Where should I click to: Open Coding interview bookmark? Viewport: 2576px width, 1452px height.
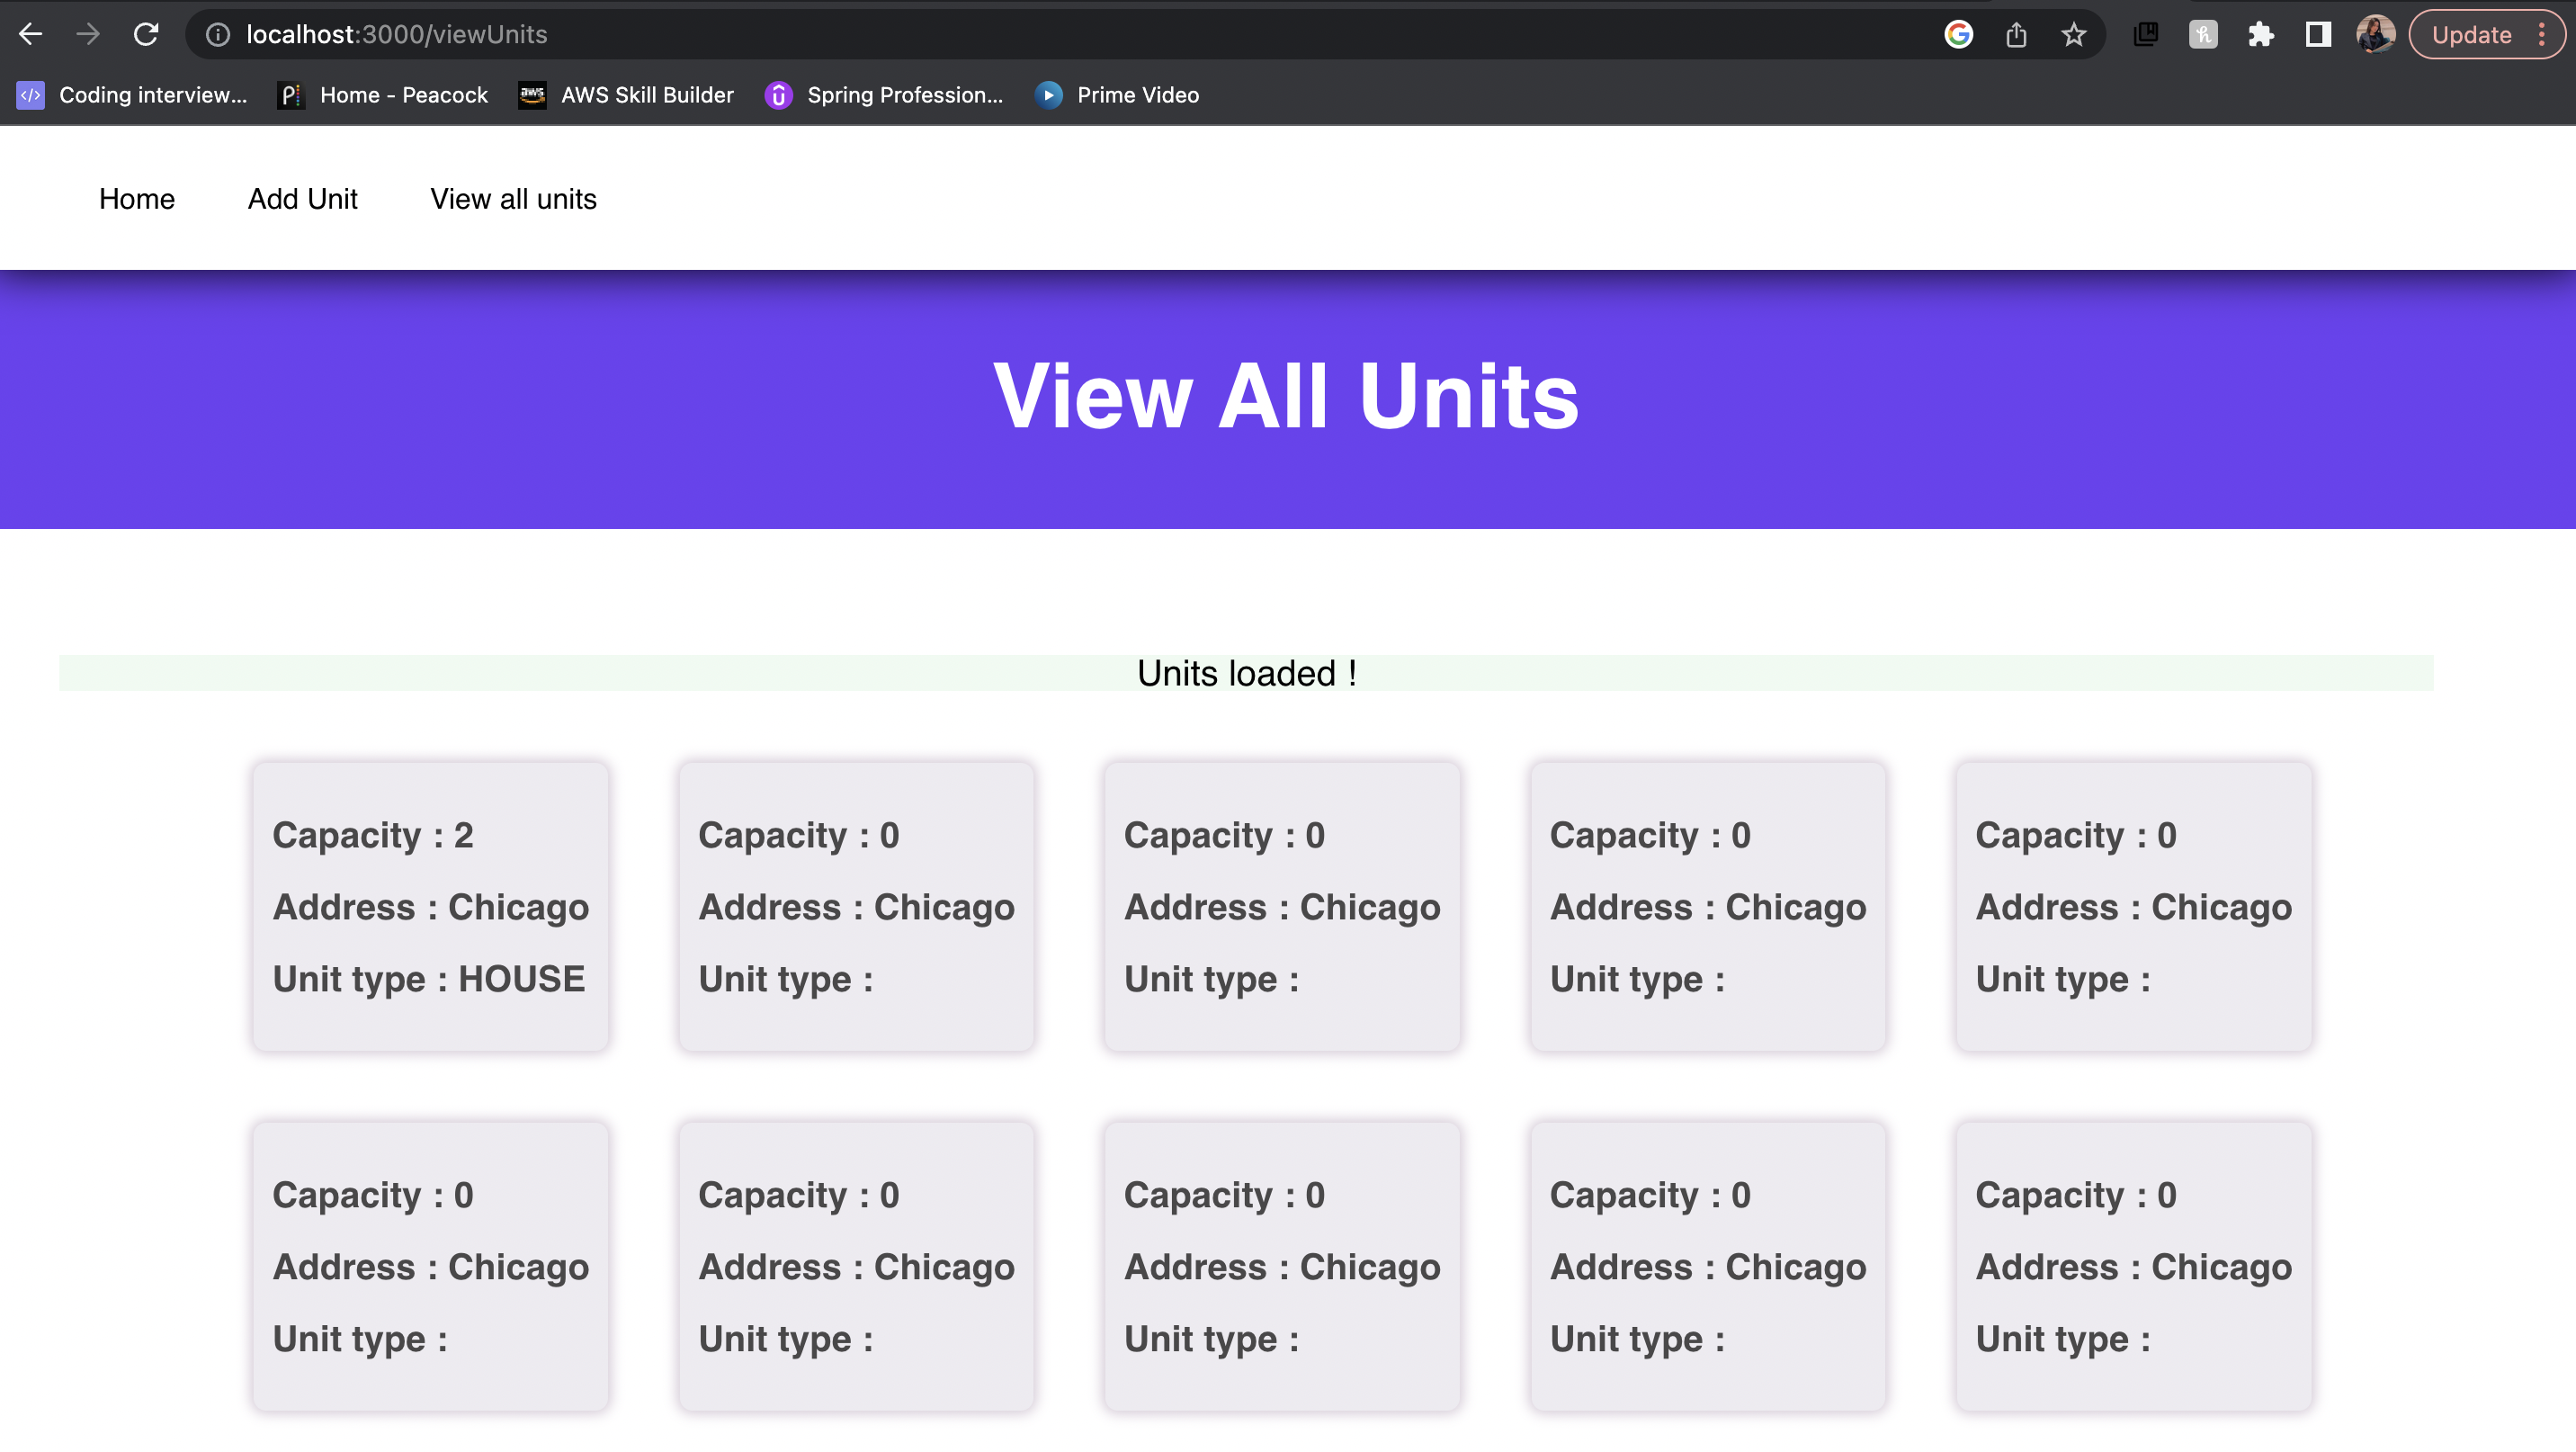pos(132,95)
